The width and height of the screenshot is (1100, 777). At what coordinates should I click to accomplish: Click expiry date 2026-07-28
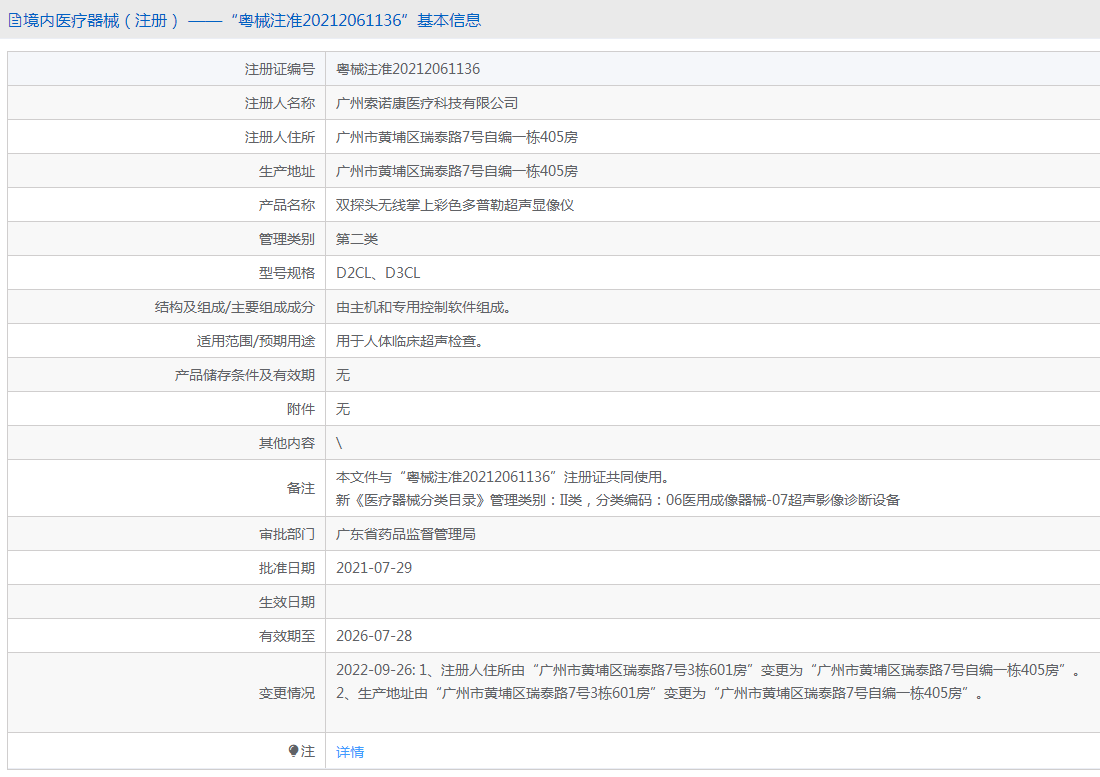tap(374, 636)
